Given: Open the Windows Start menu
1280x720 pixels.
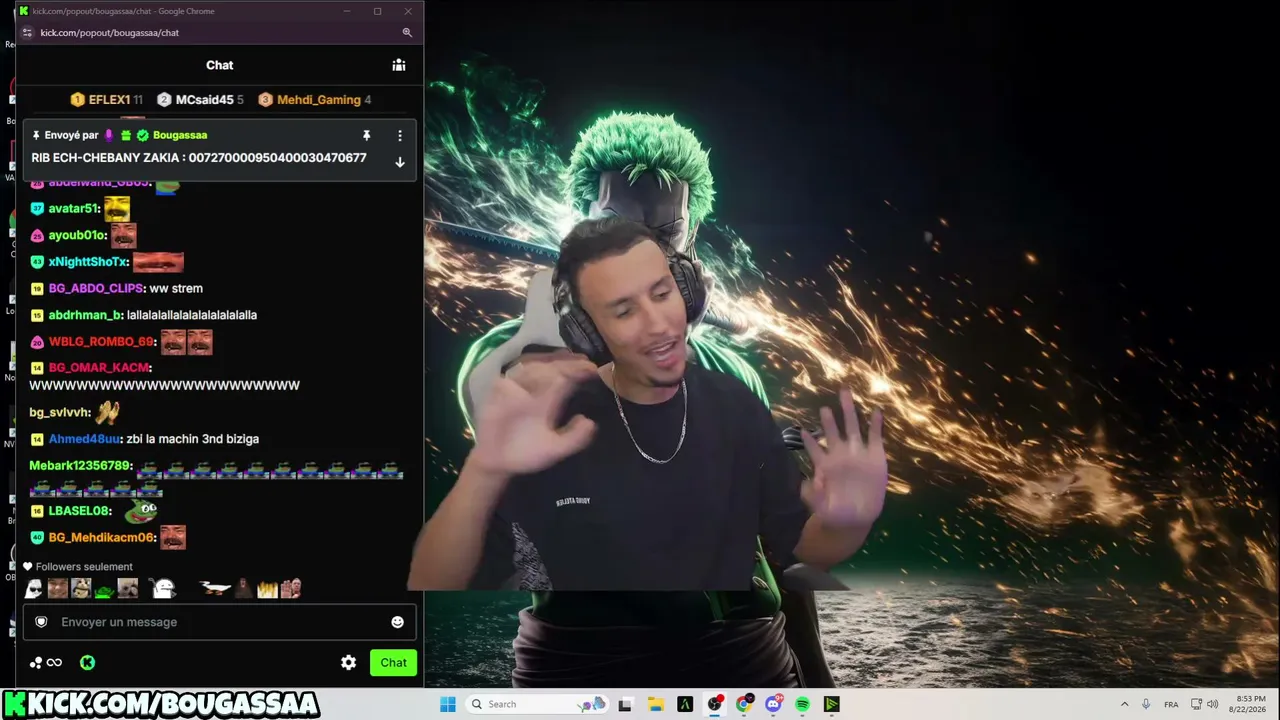Looking at the screenshot, I should pos(447,704).
